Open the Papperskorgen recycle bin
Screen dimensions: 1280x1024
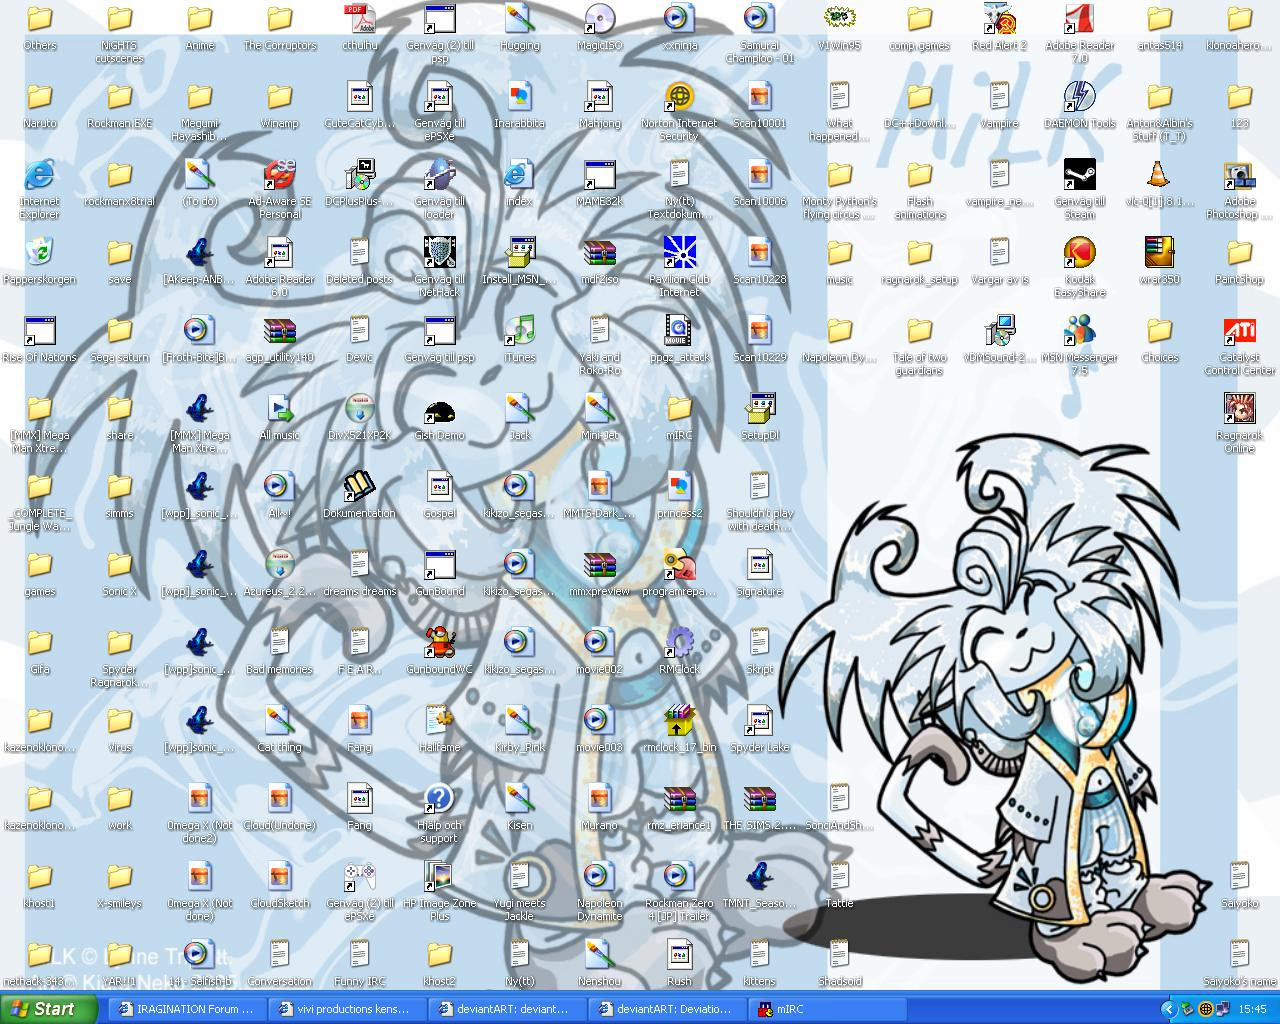coord(40,253)
